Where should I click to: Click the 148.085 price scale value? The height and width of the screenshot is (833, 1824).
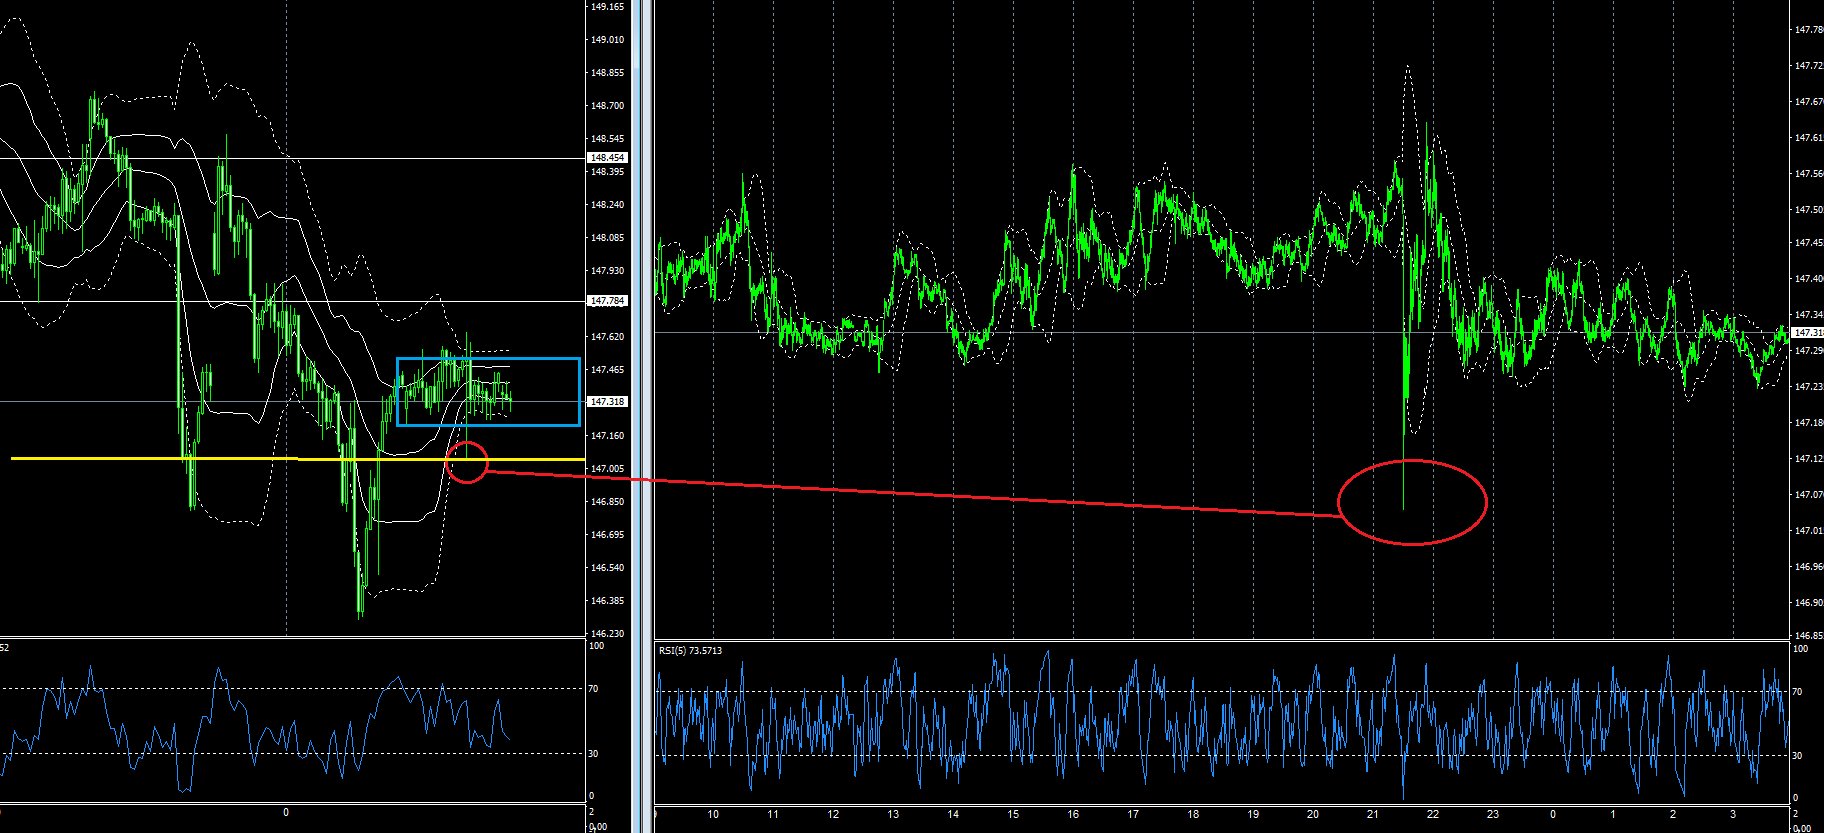pos(607,238)
